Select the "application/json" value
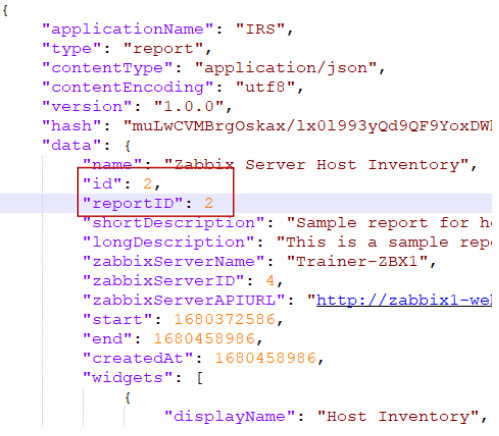This screenshot has height=436, width=499. click(286, 68)
